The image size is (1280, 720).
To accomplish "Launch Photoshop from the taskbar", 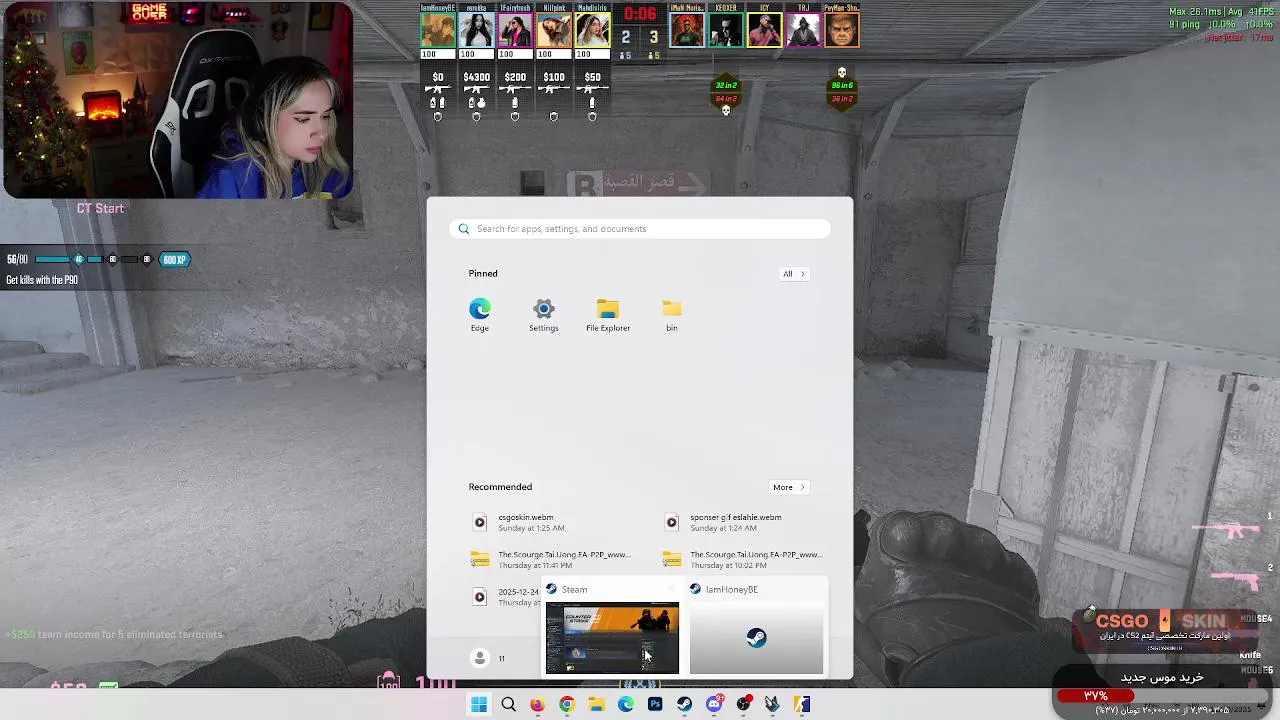I will click(655, 705).
